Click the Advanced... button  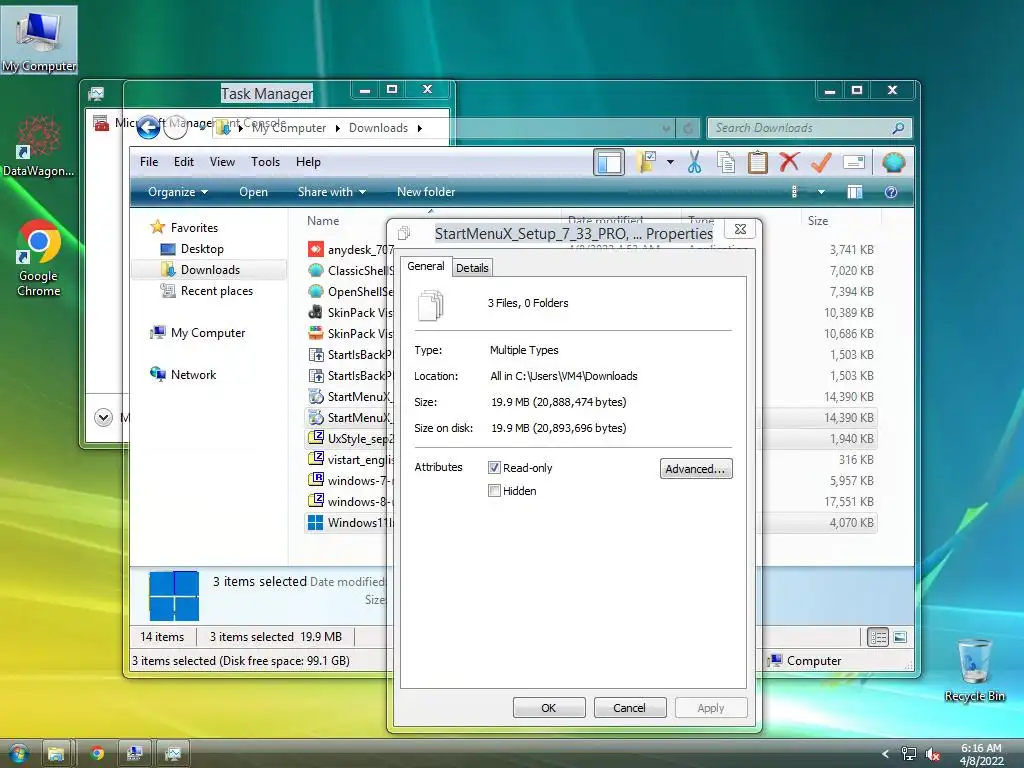point(696,469)
